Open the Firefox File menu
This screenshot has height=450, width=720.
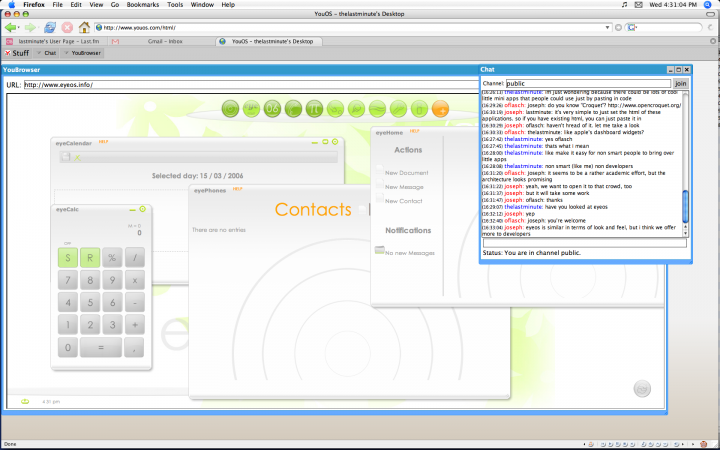(57, 5)
